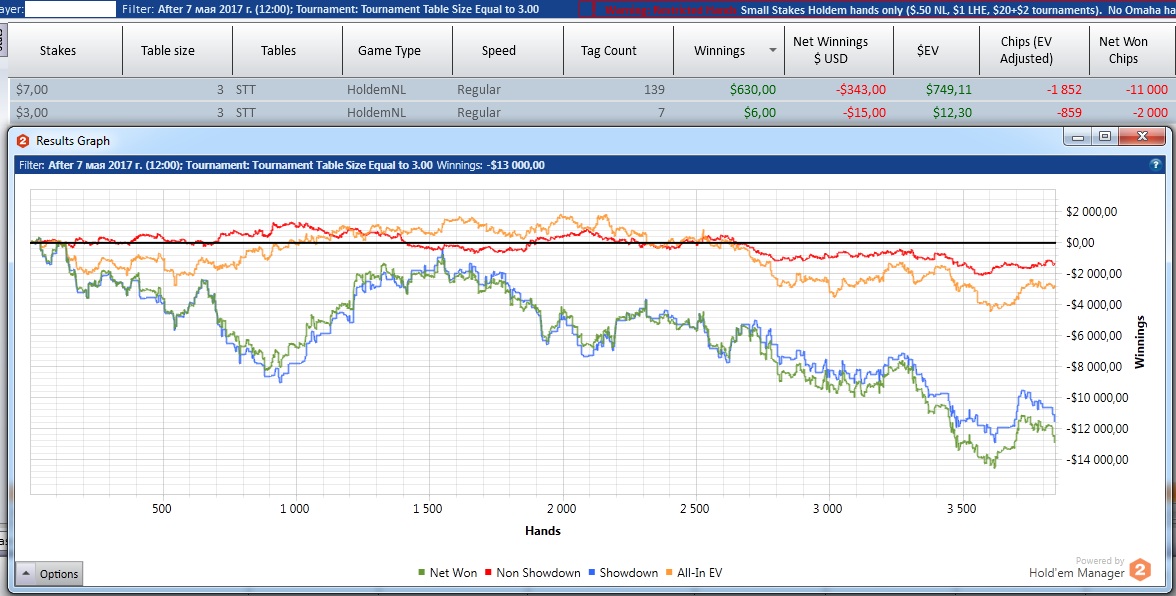Click the help question mark icon
This screenshot has width=1176, height=596.
(x=1156, y=164)
